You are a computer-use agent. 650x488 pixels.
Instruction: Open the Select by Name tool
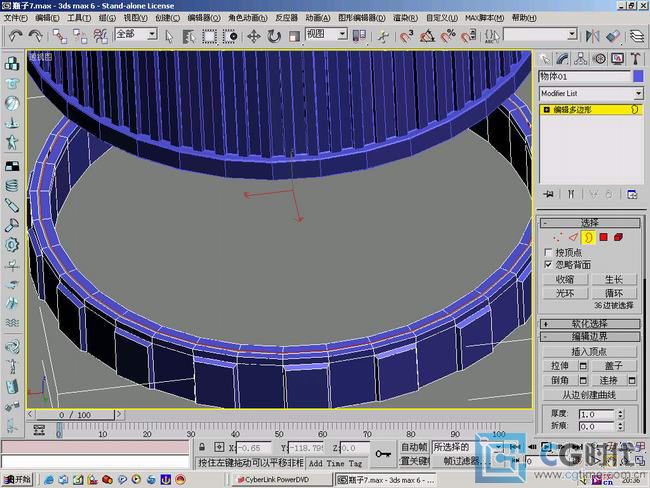click(x=189, y=36)
